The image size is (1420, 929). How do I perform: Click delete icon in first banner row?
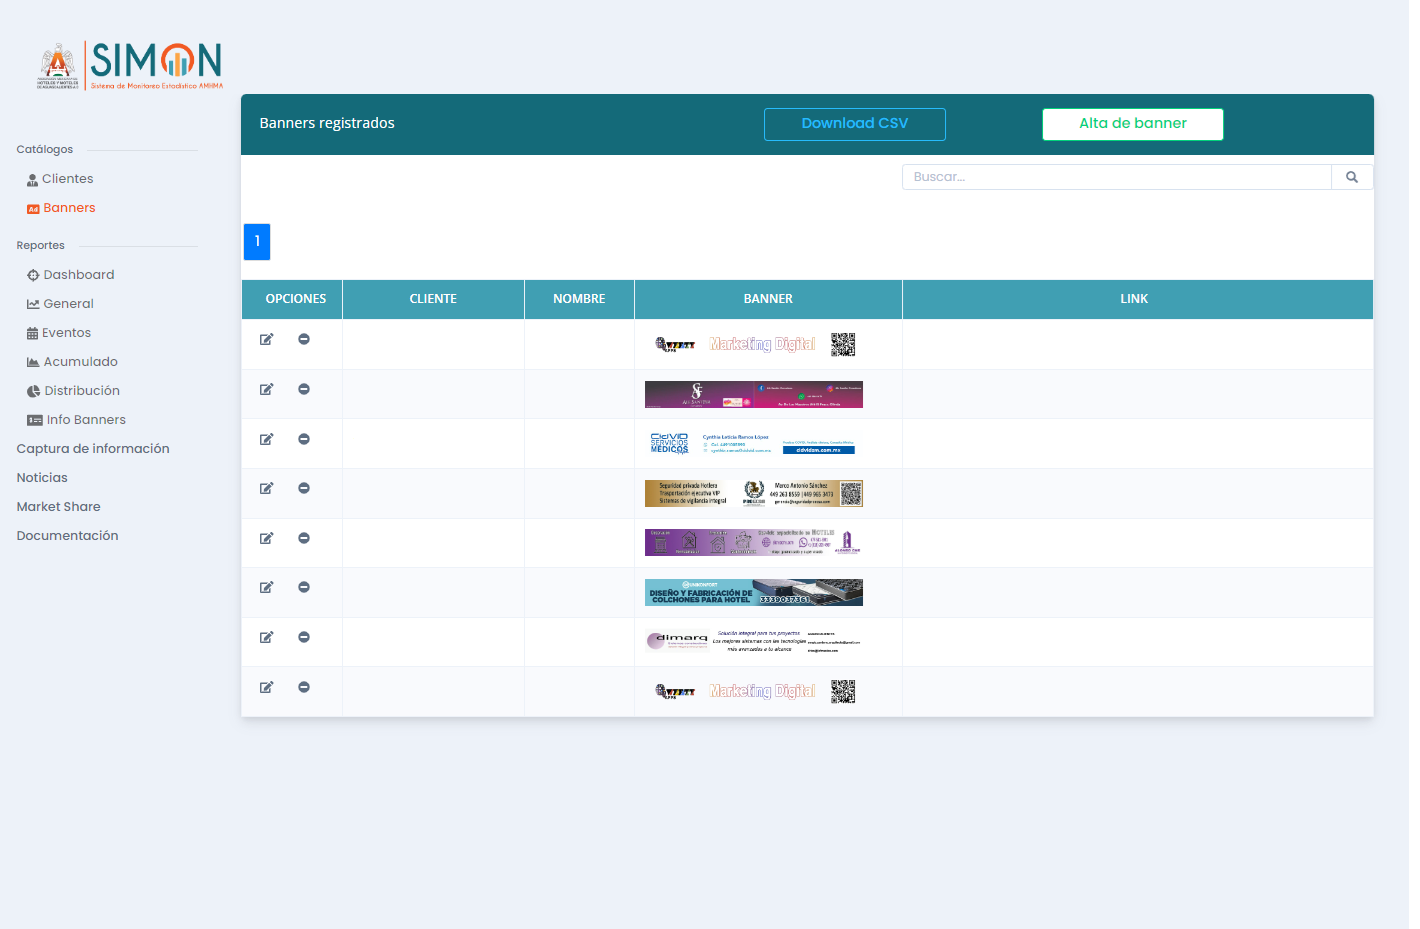[x=304, y=340]
